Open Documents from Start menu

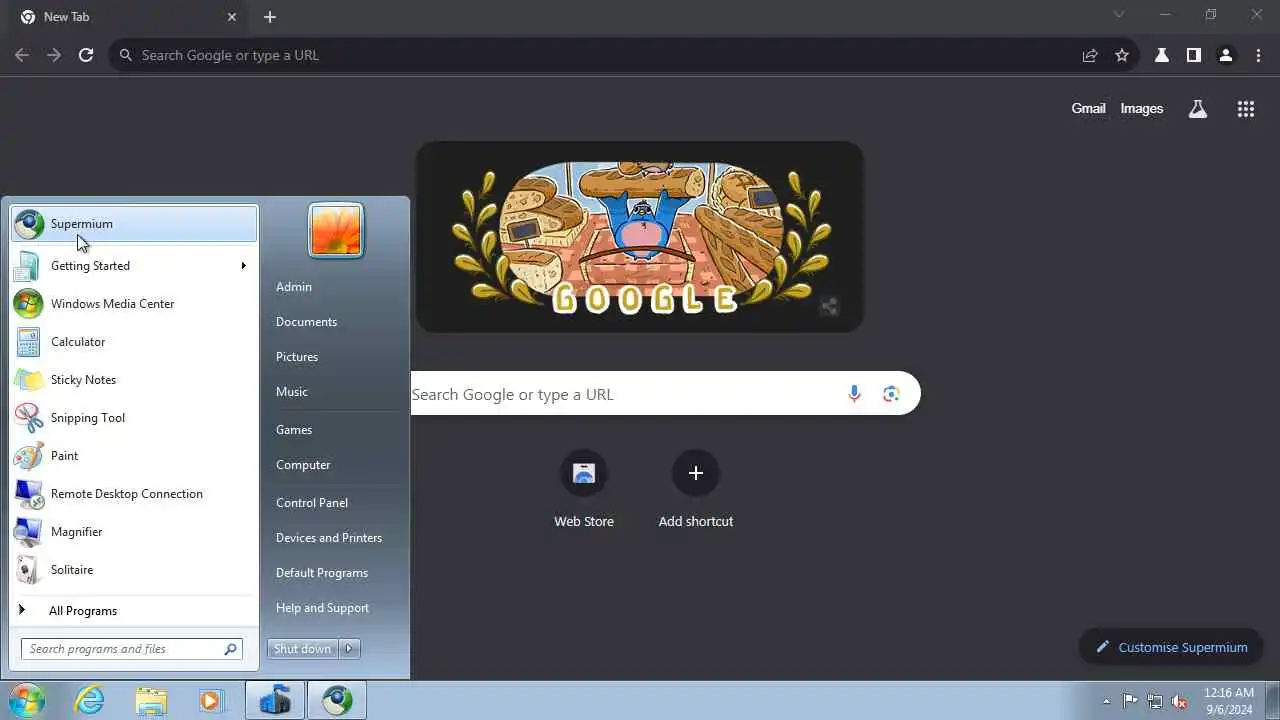306,322
